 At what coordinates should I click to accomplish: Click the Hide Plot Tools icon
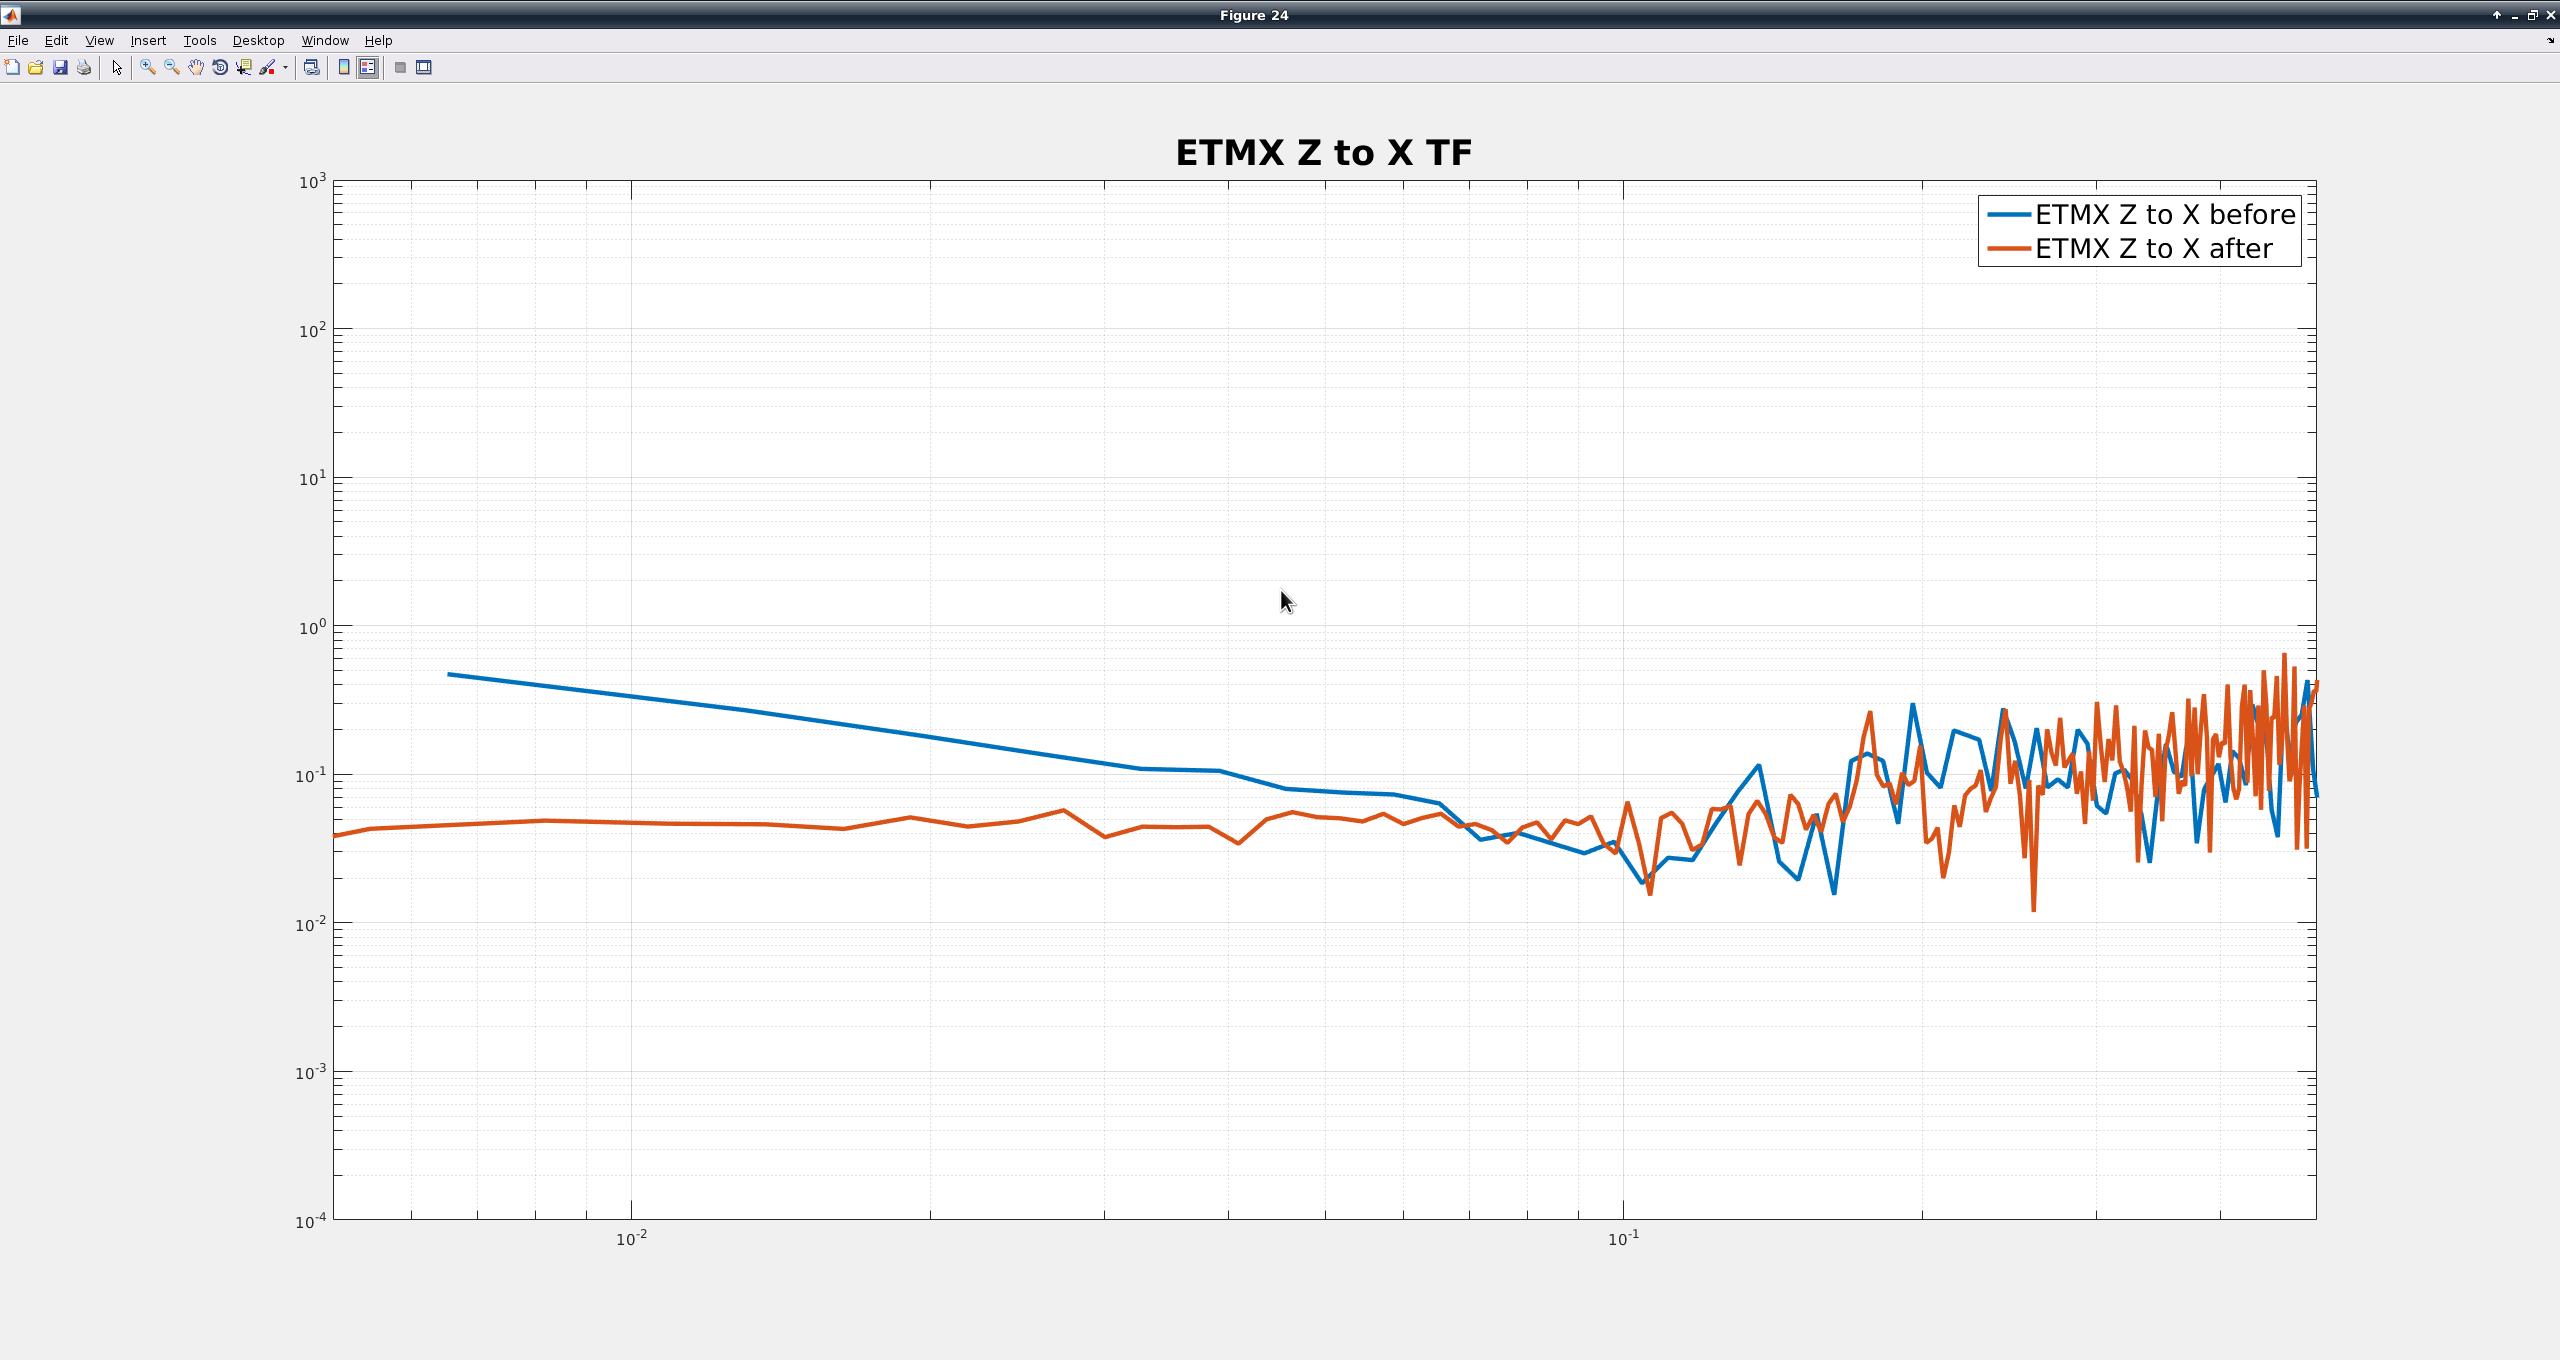coord(400,68)
